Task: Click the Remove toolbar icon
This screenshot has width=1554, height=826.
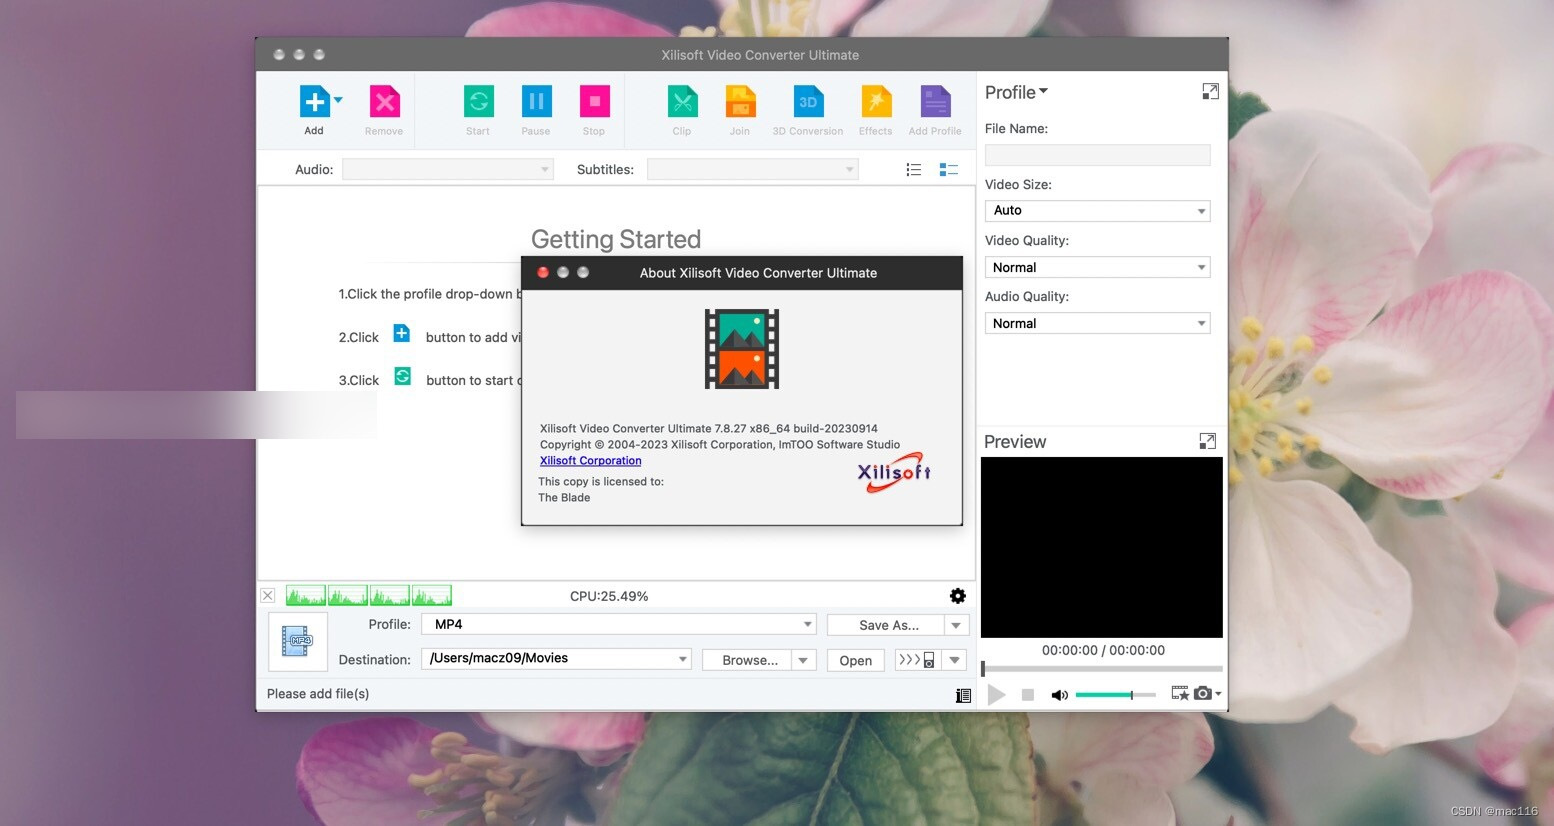Action: (x=384, y=102)
